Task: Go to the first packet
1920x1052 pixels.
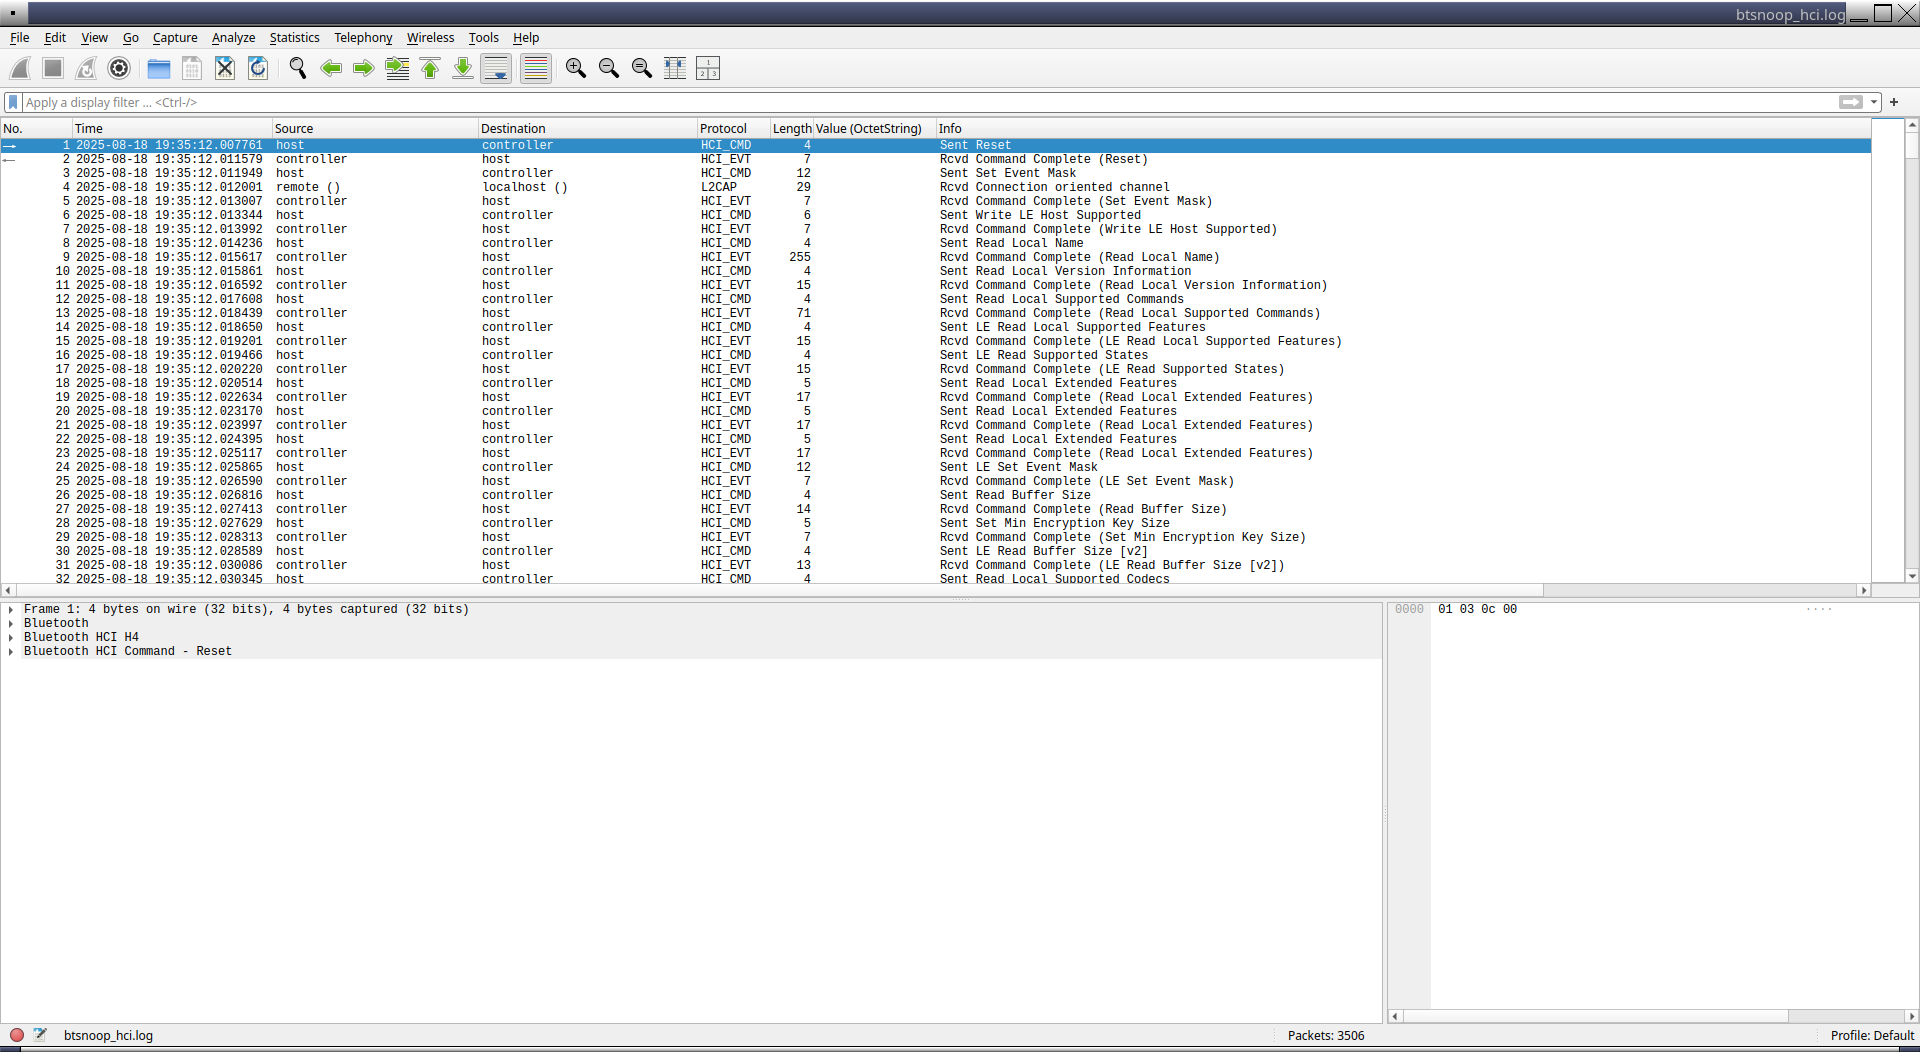Action: click(430, 68)
